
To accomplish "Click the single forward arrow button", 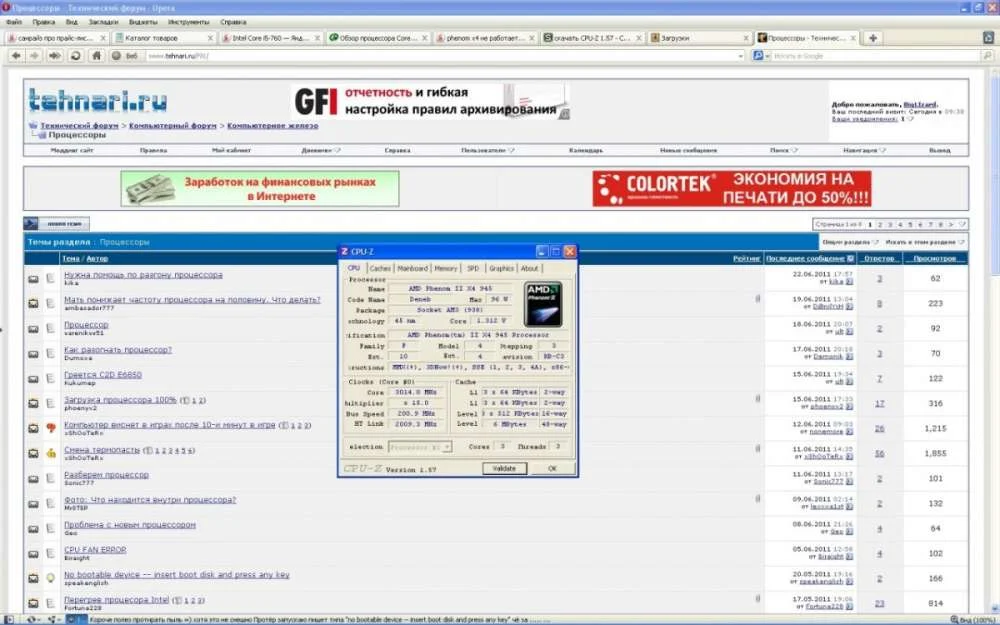I will [x=34, y=55].
